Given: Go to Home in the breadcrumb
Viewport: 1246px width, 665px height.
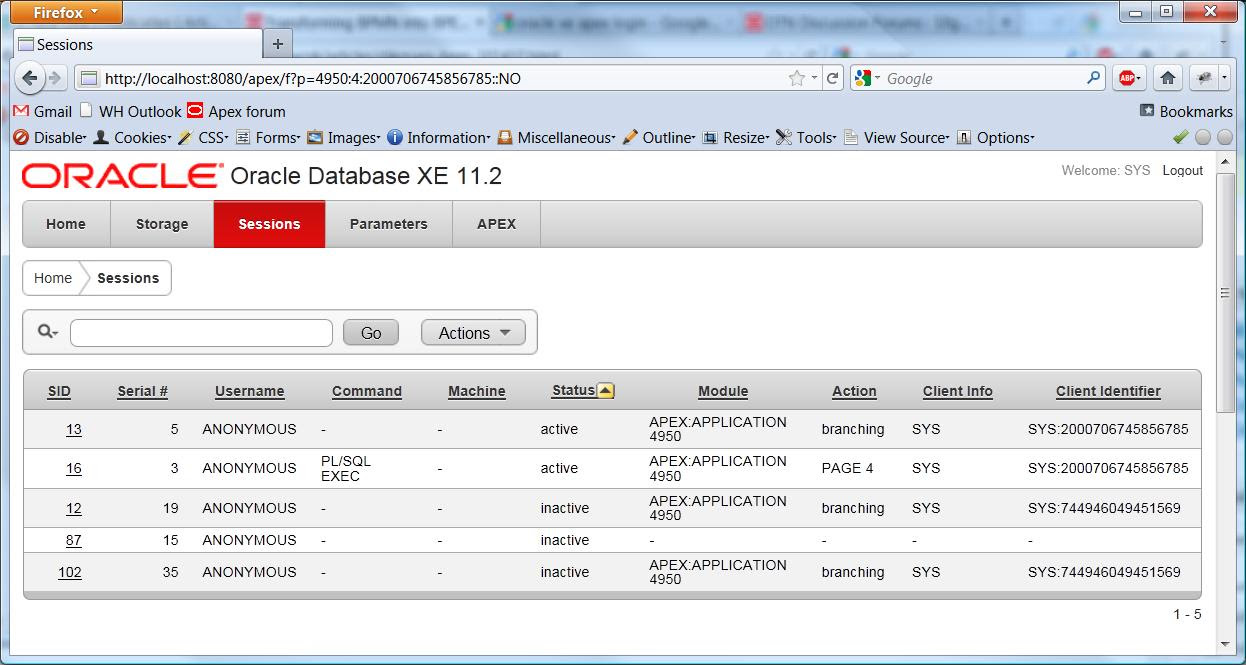Looking at the screenshot, I should (x=53, y=278).
